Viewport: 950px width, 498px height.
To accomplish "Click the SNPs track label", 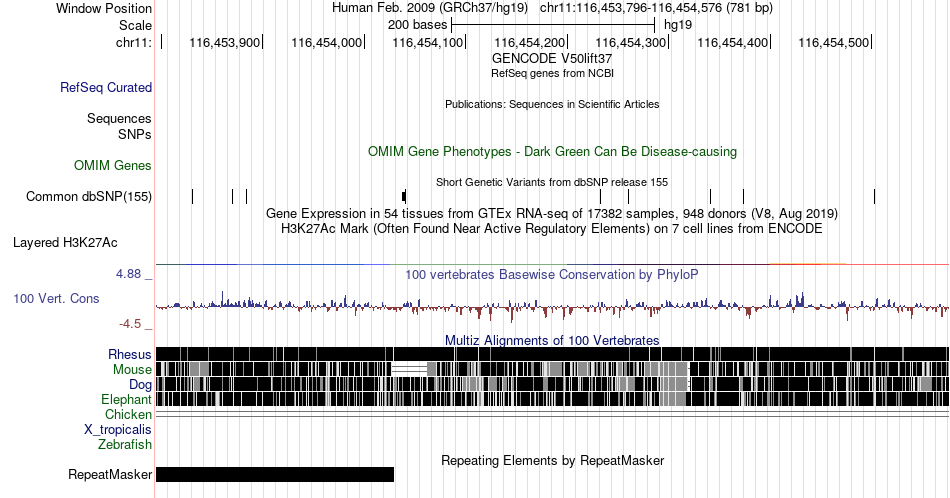I will click(135, 134).
